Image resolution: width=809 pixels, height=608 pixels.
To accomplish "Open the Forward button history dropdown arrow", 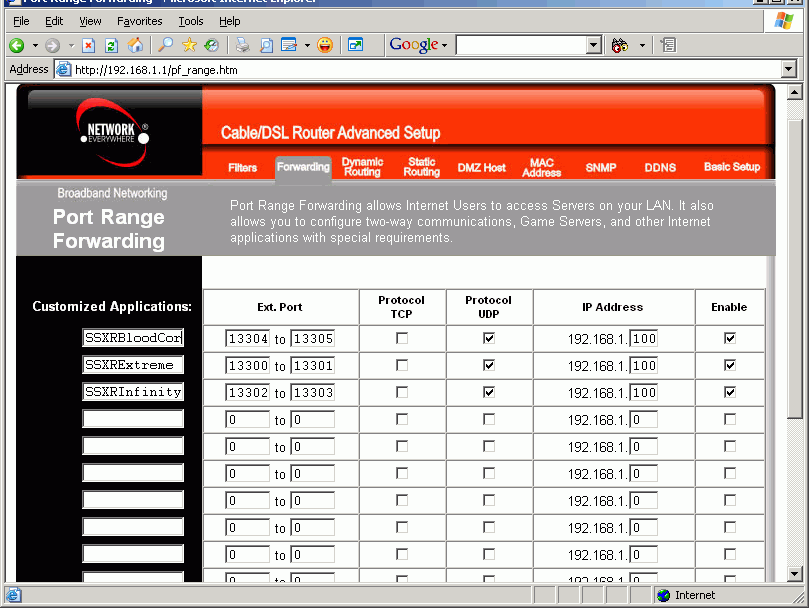I will [71, 45].
